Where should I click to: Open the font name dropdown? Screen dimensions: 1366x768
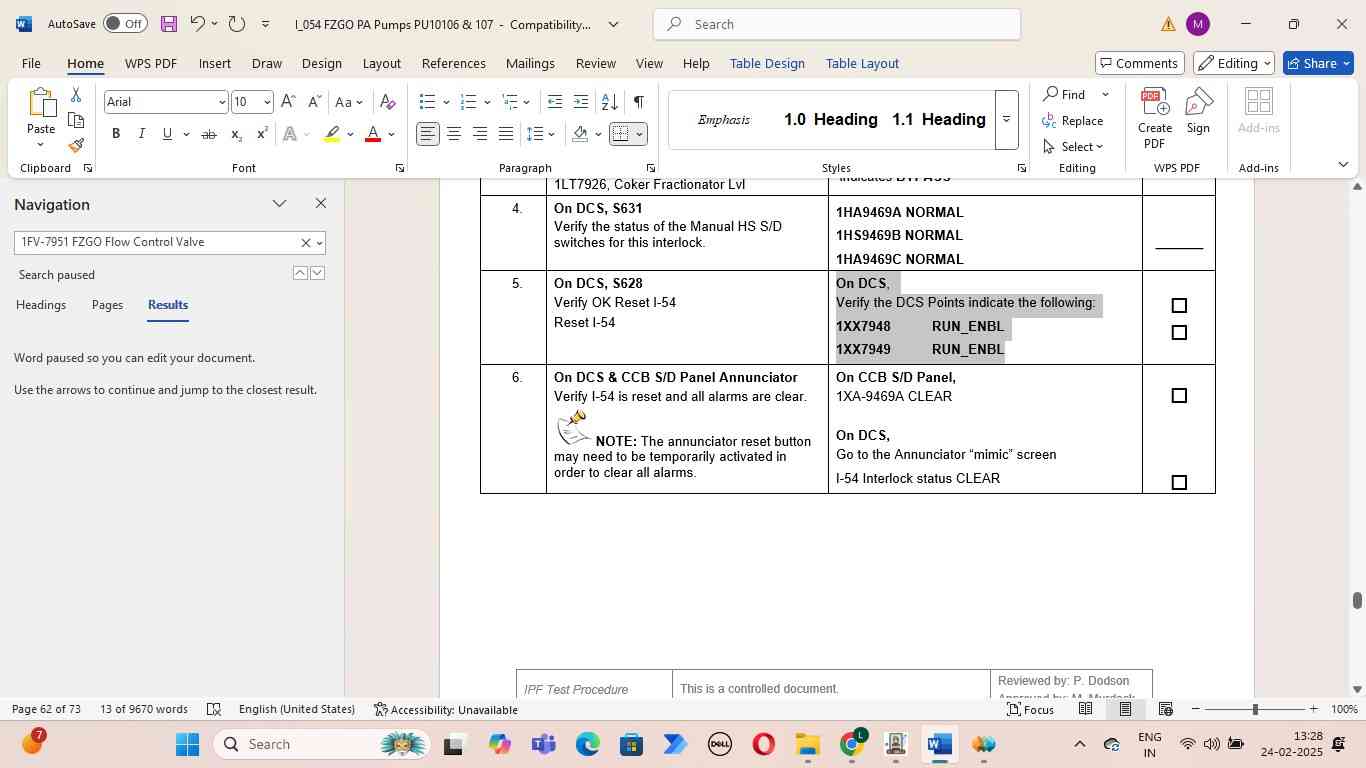click(x=221, y=102)
